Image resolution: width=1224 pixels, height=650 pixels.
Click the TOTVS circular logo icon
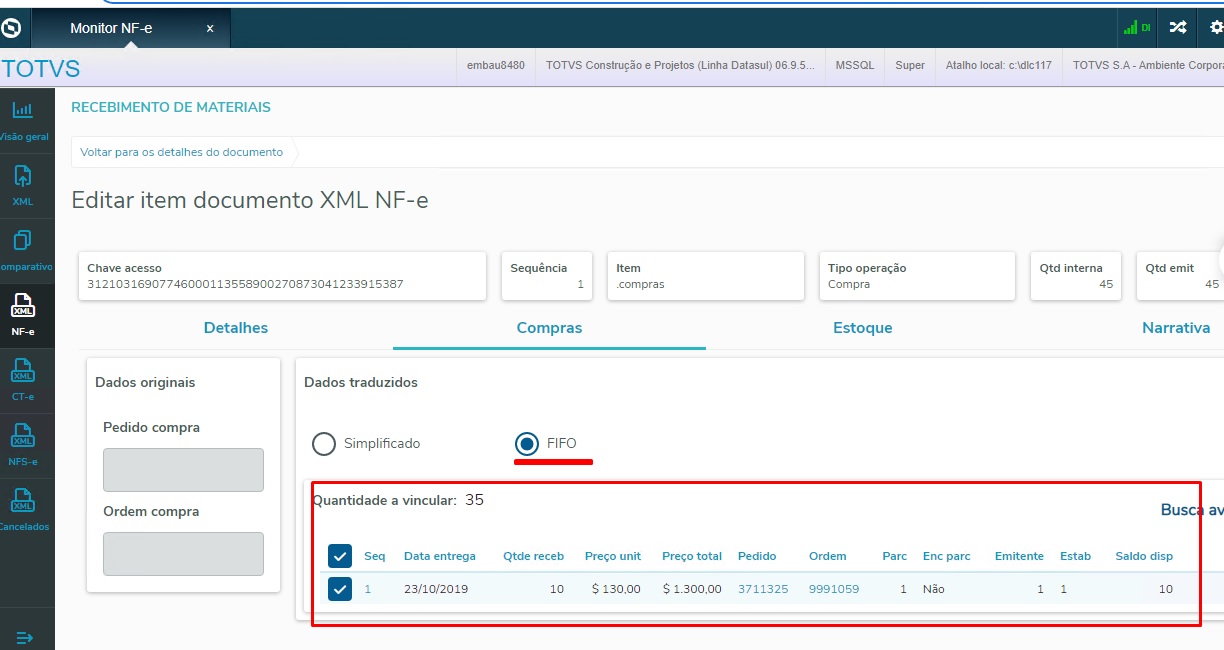[12, 28]
